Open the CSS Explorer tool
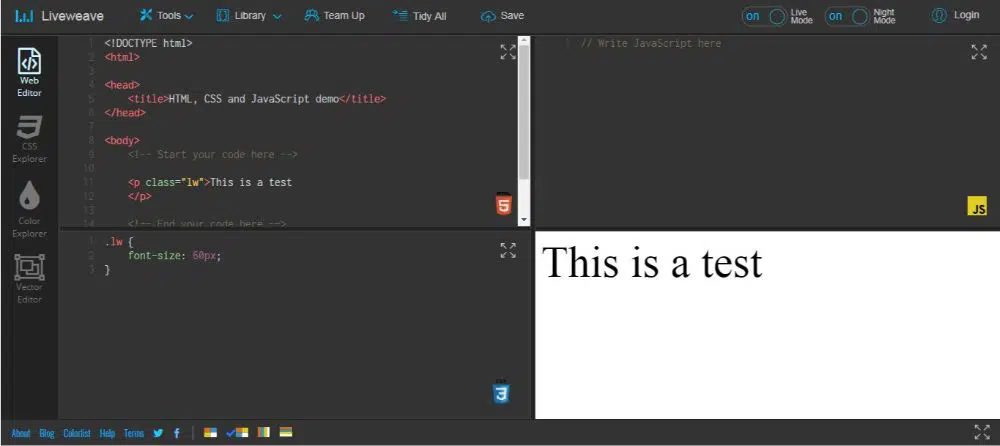The image size is (1000, 446). 29,138
